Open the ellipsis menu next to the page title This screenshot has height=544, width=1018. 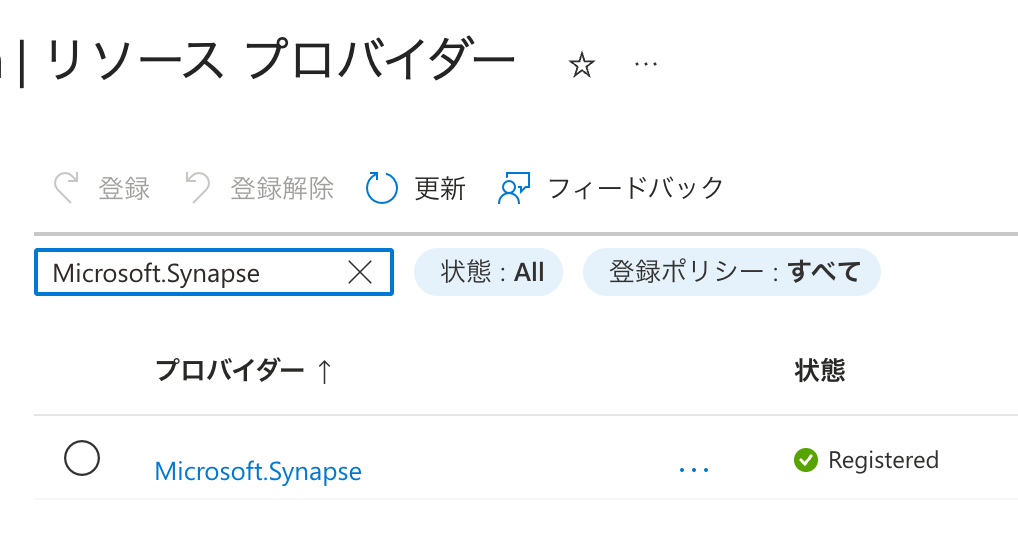click(646, 64)
